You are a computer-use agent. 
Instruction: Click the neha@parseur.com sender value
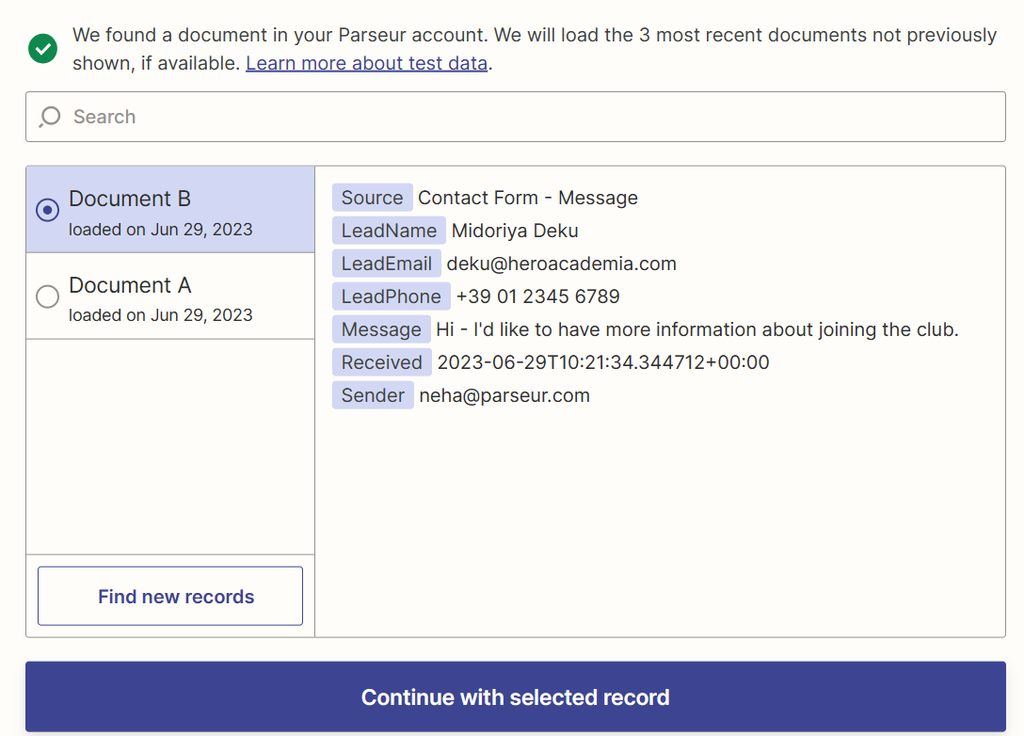[504, 395]
